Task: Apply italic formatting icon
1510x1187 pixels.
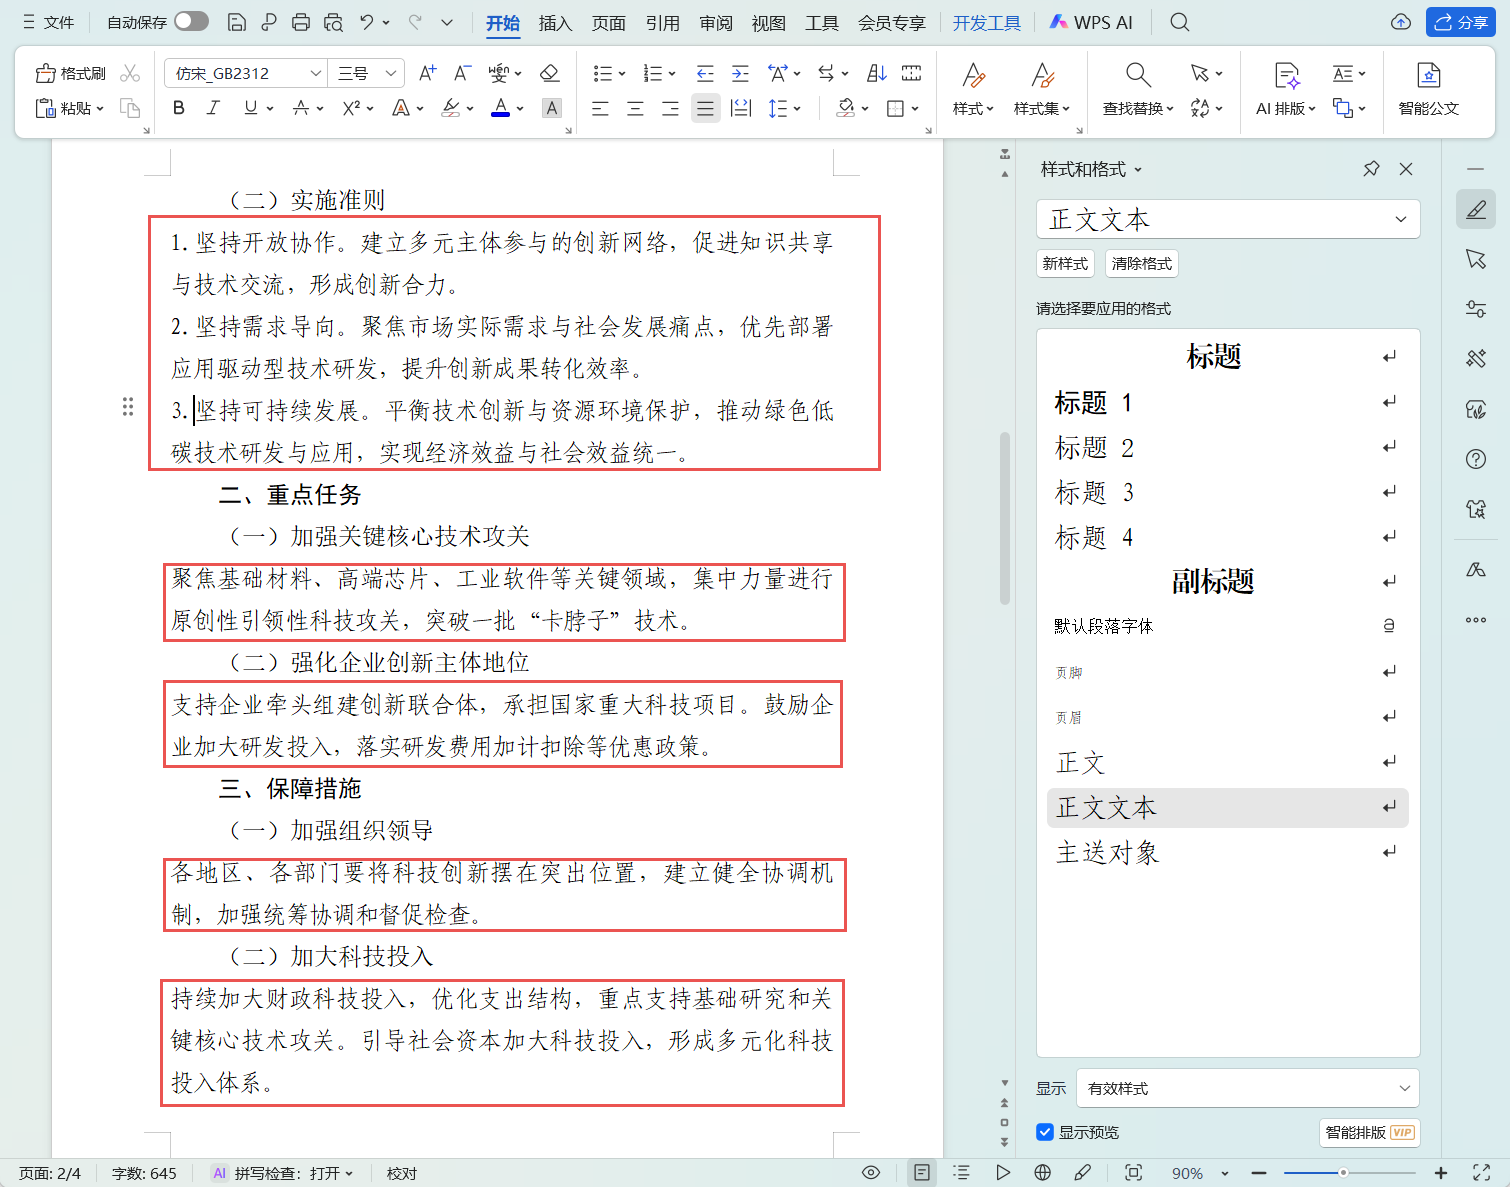Action: [x=213, y=108]
